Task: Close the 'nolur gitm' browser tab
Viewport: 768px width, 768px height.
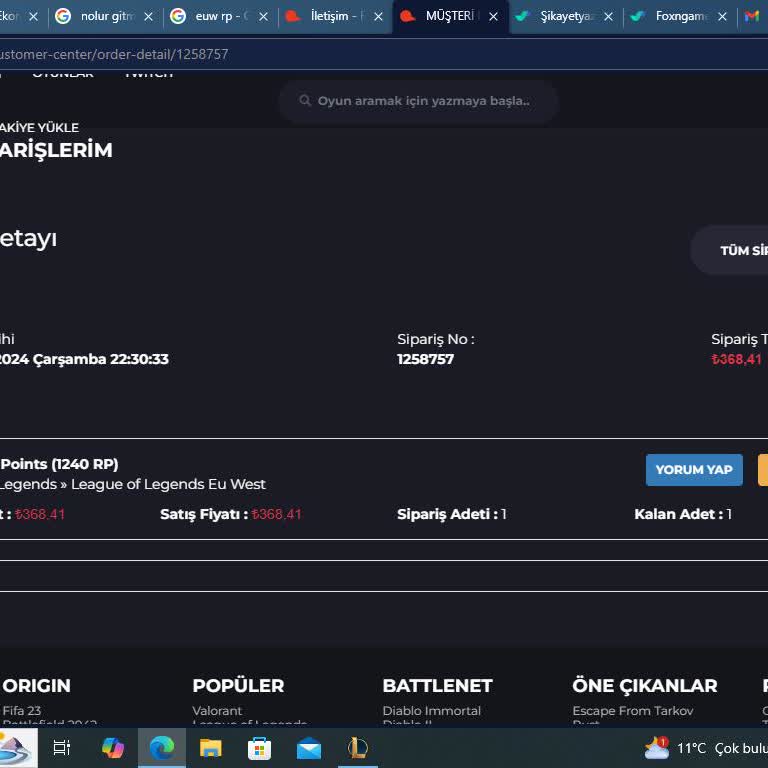Action: pos(149,17)
